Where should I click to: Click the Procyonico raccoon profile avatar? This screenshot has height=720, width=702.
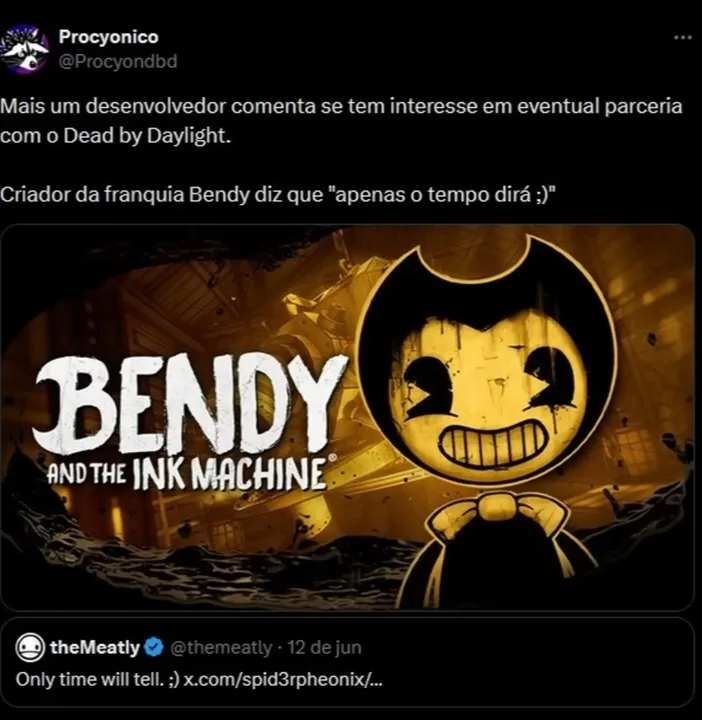[24, 49]
